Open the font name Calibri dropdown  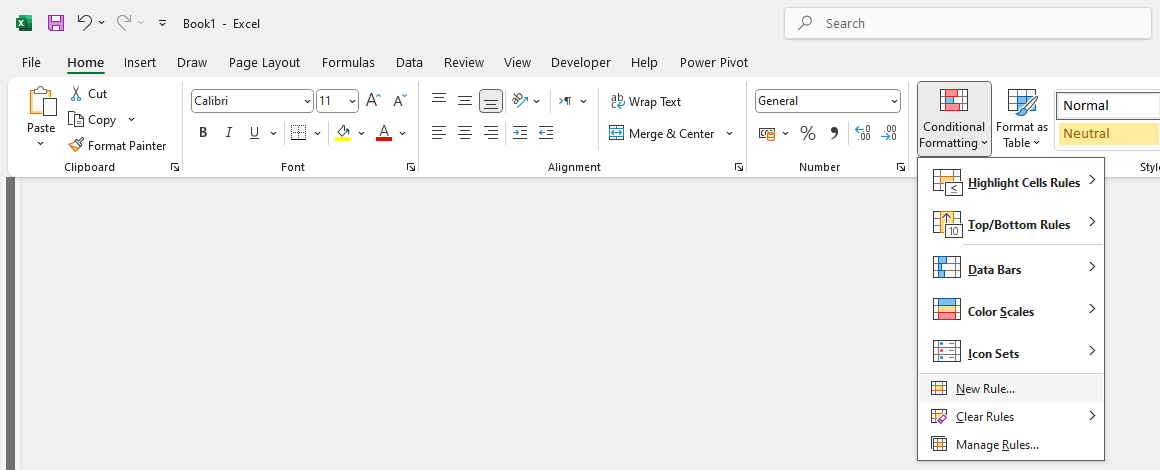[x=307, y=101]
